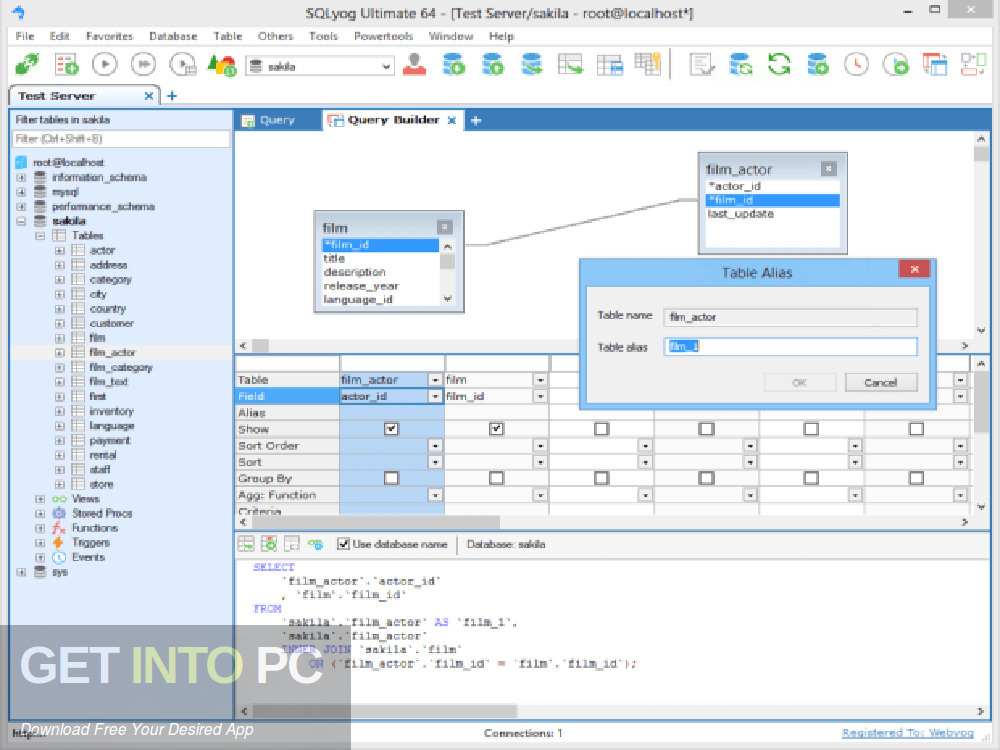Image resolution: width=1000 pixels, height=750 pixels.
Task: Uncheck Use database name checkbox
Action: click(x=343, y=544)
